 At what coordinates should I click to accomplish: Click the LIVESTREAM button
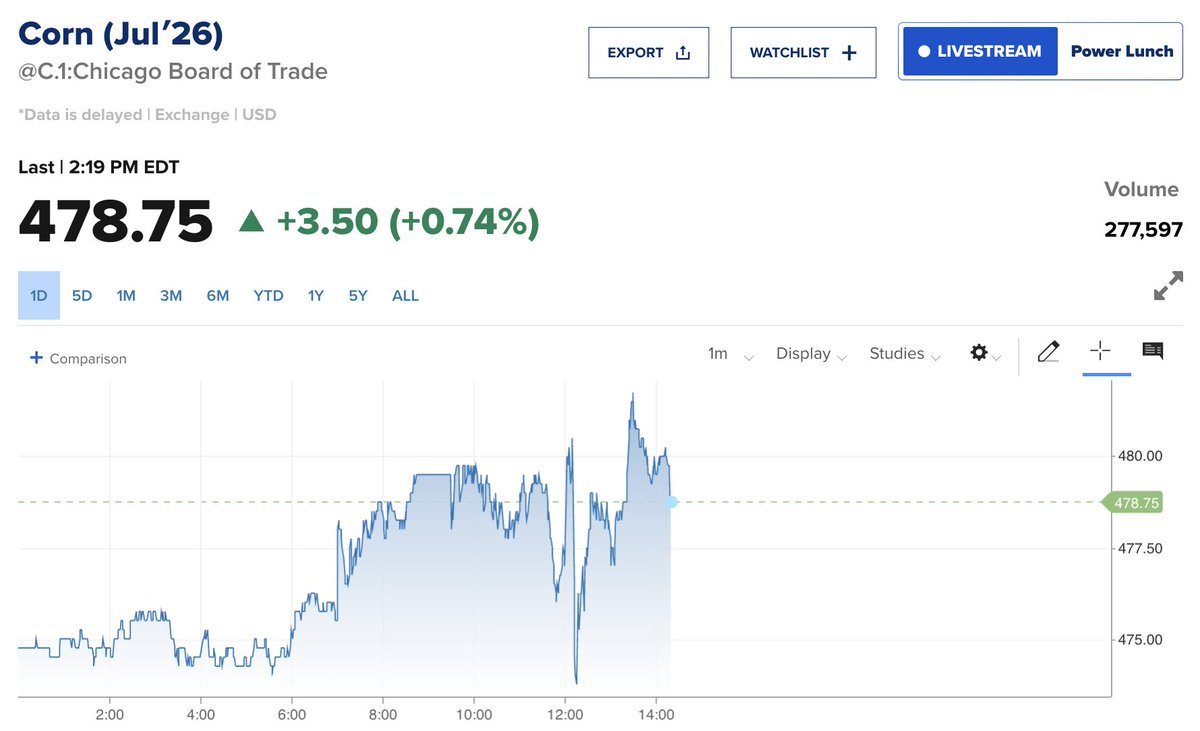point(980,52)
